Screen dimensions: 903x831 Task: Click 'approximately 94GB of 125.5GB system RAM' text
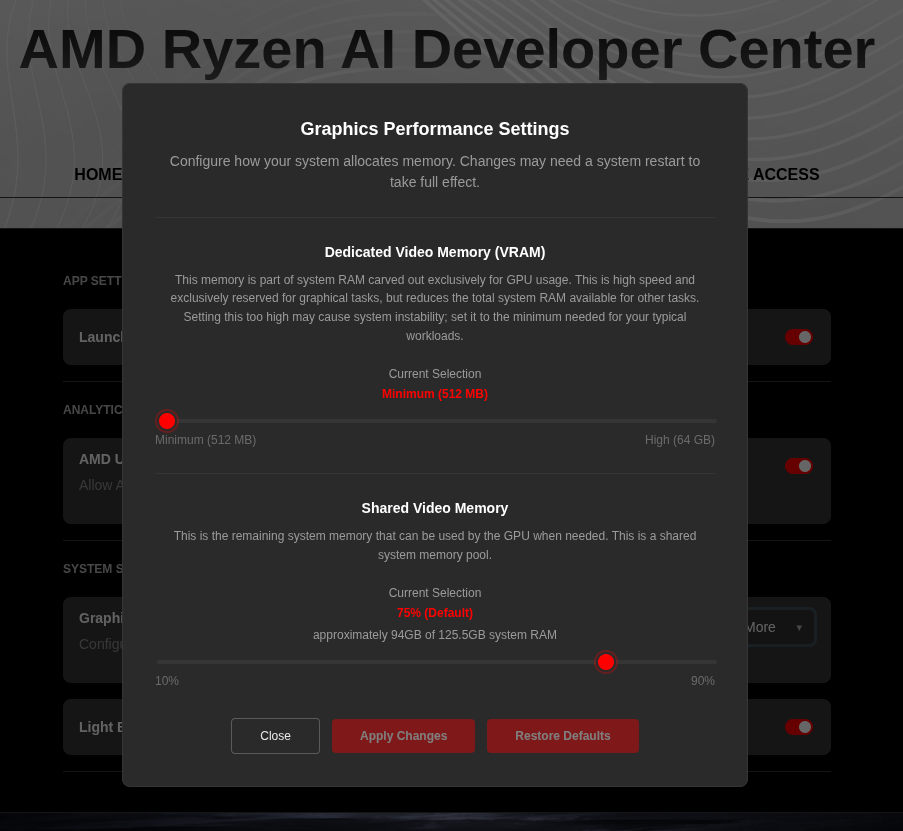pos(435,635)
